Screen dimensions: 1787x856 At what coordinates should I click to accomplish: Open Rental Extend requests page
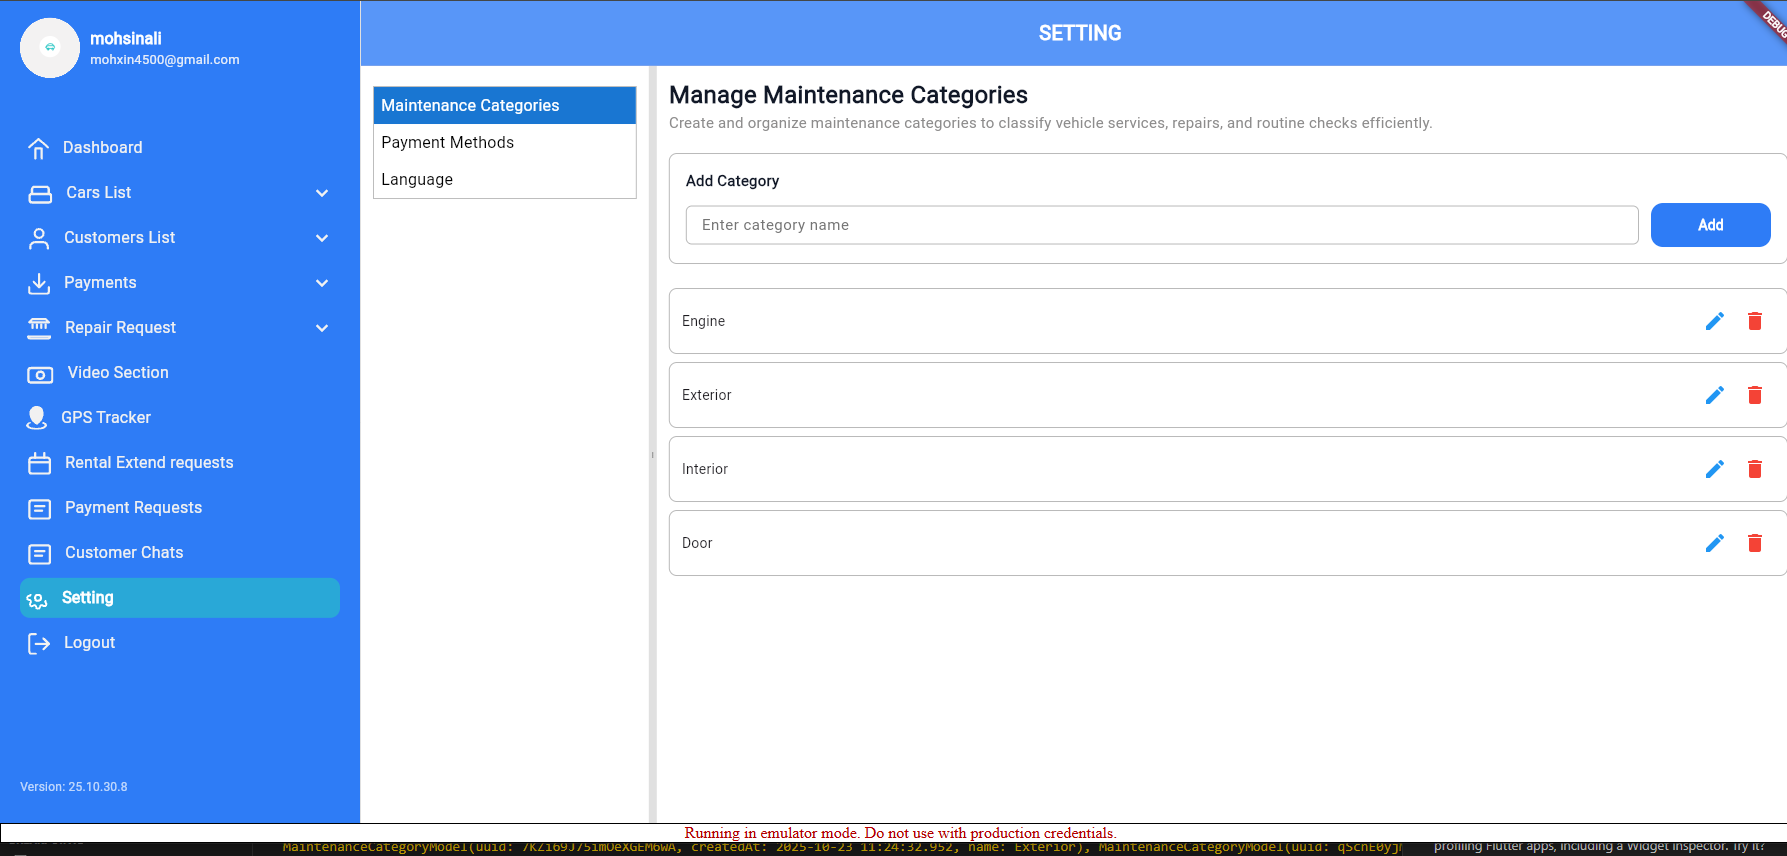[x=149, y=463]
